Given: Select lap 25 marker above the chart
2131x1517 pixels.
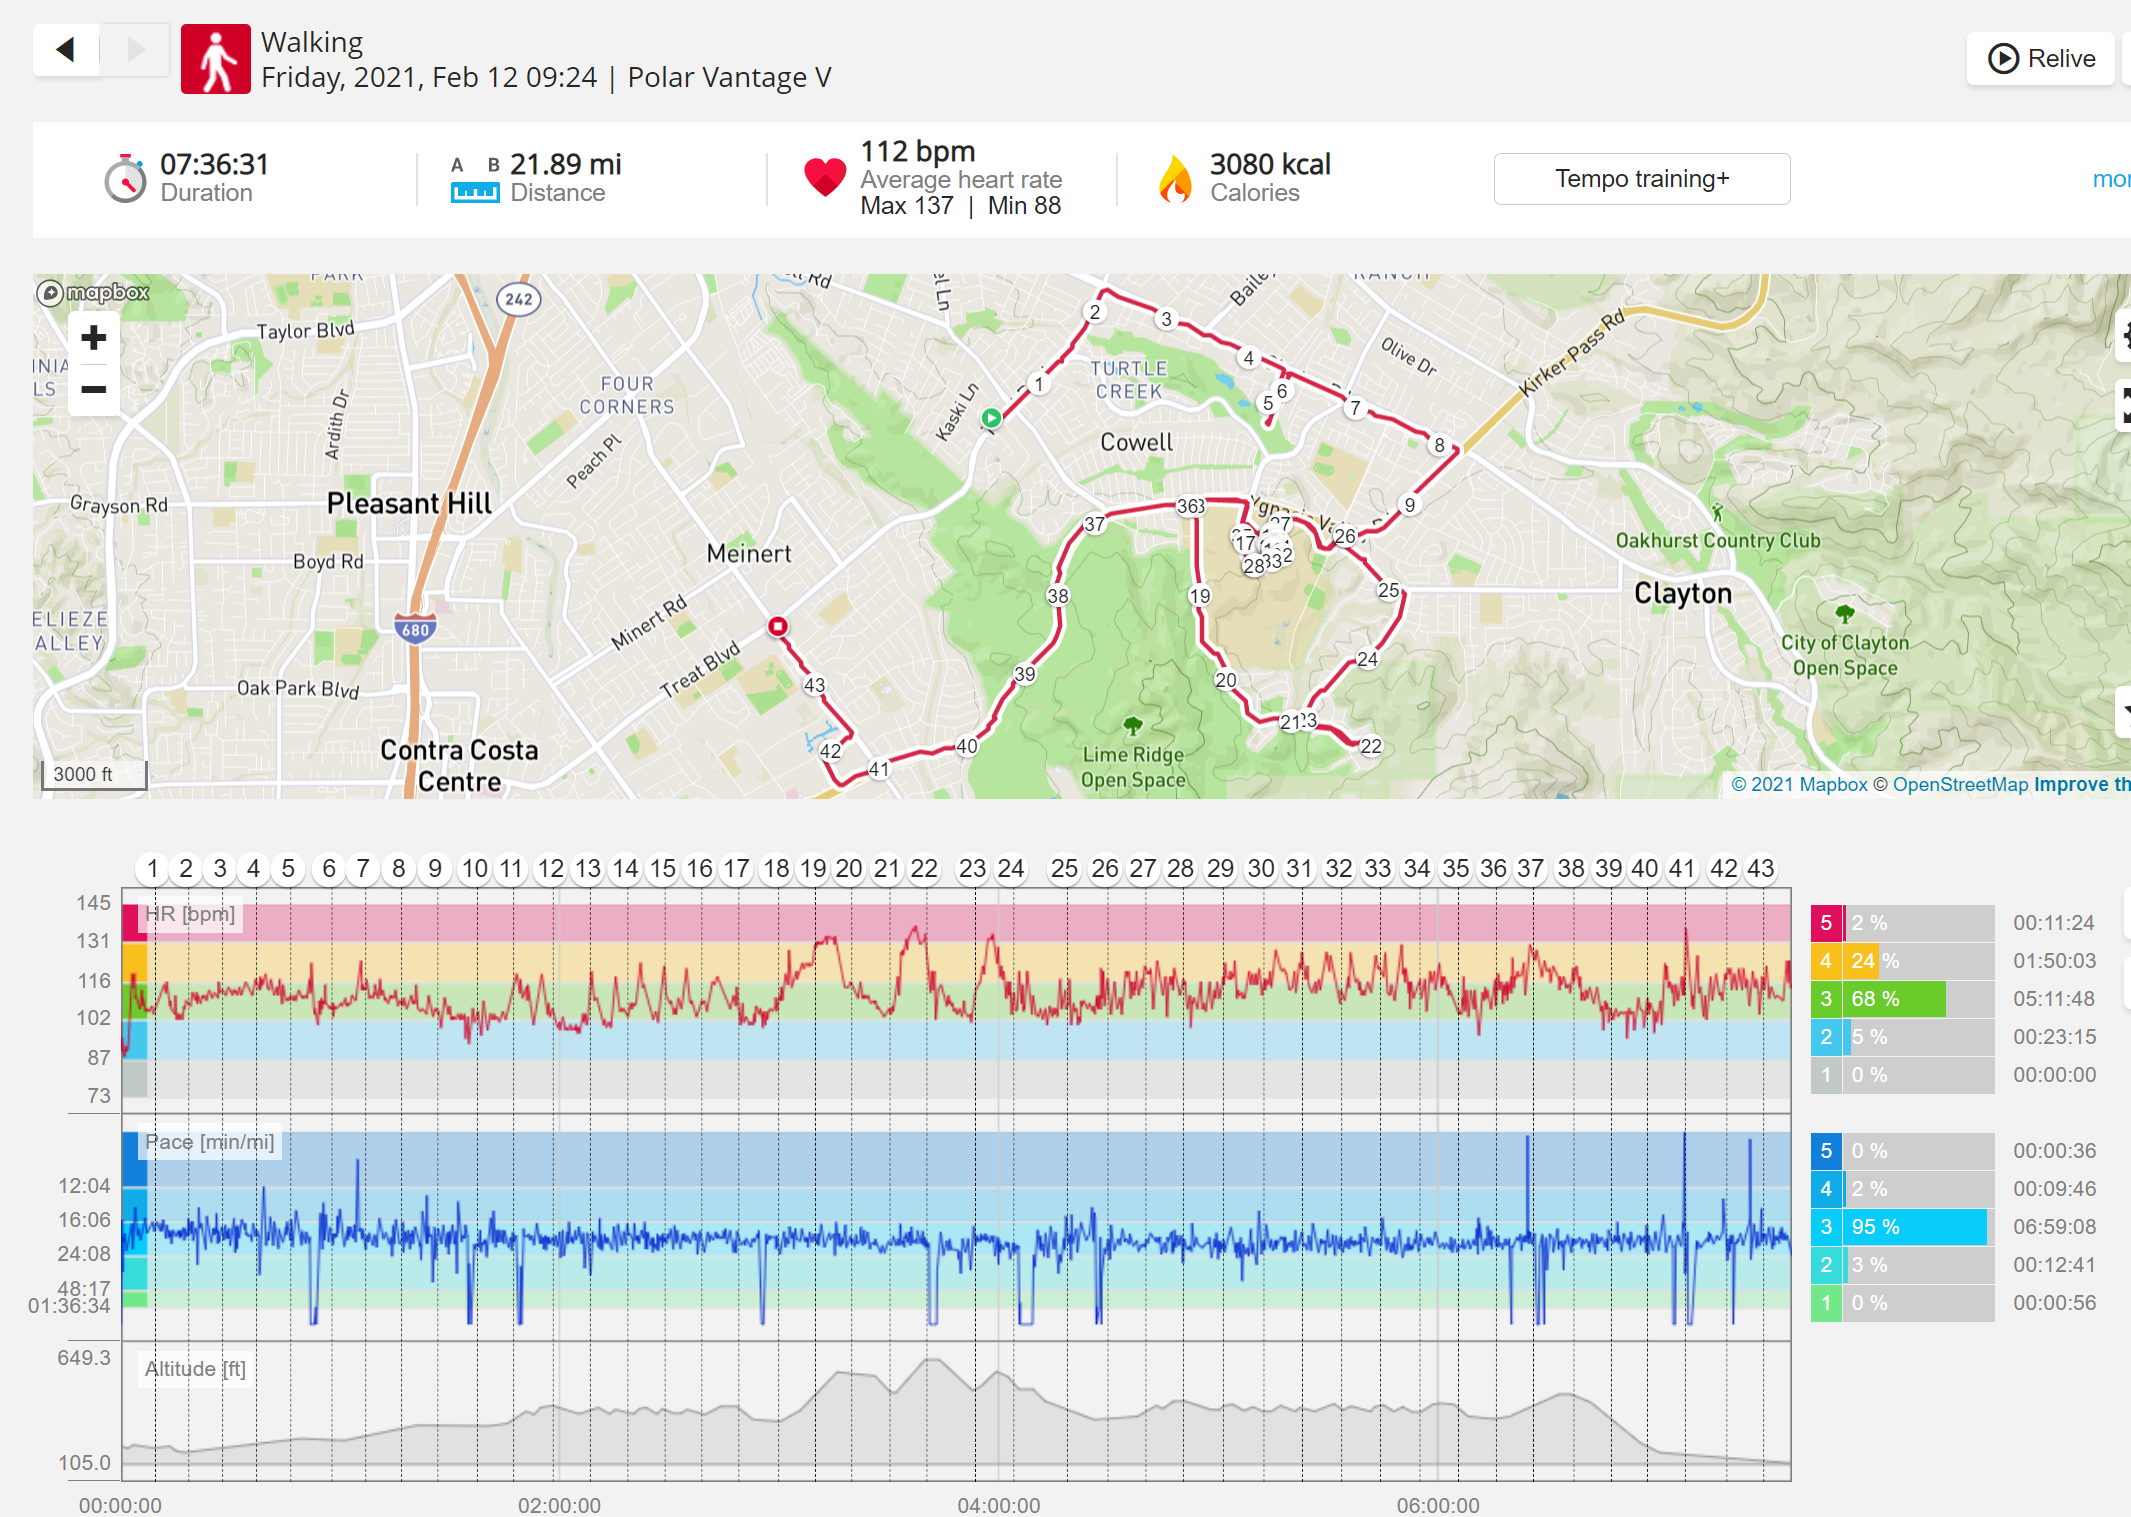Looking at the screenshot, I should (x=1065, y=868).
